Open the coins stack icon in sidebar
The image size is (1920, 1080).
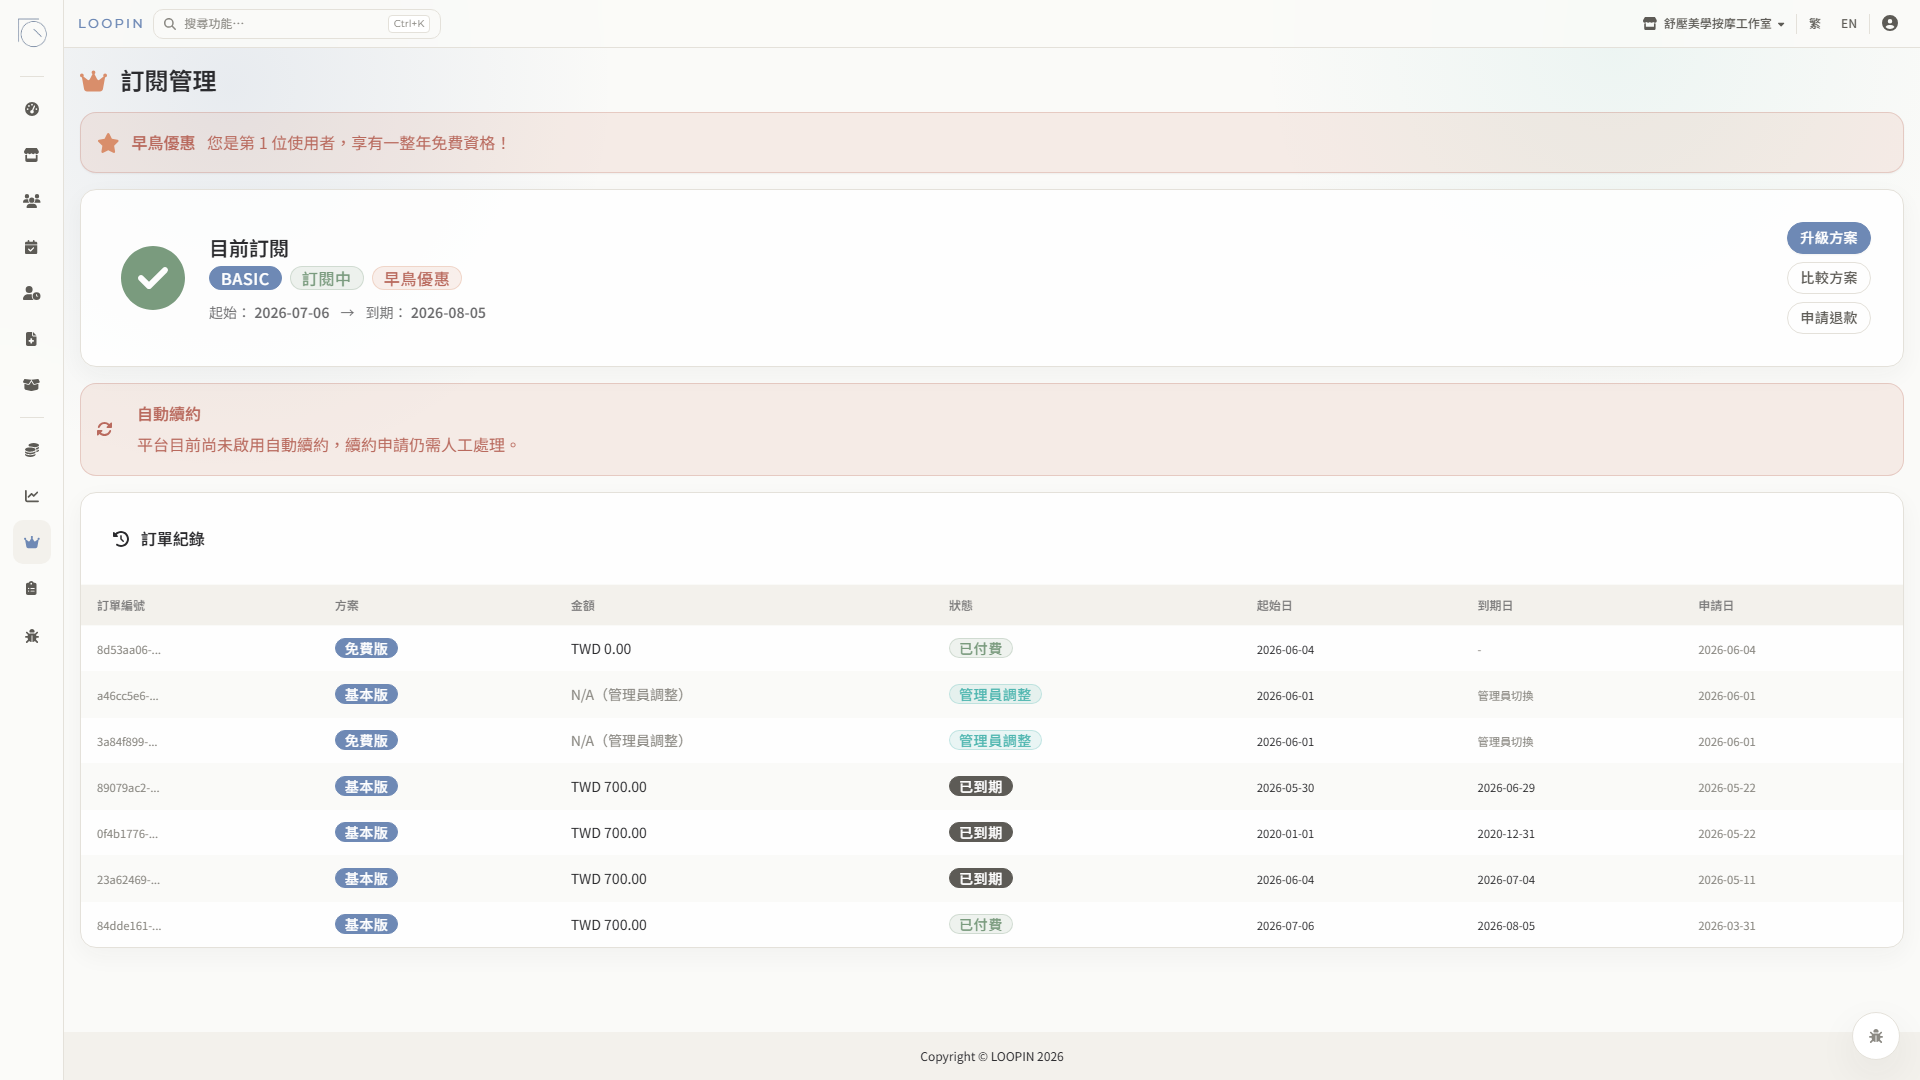[x=32, y=450]
